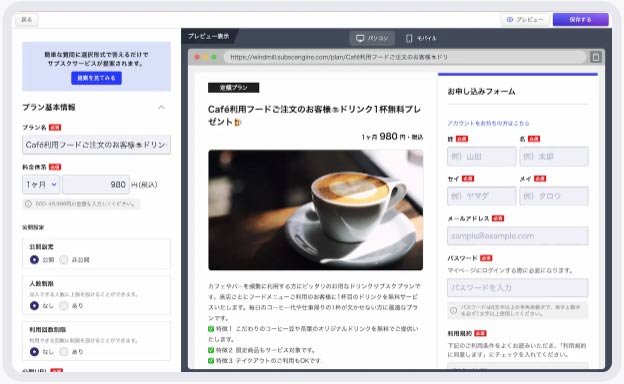Select あり under 利用回数制限
Image resolution: width=624 pixels, height=384 pixels.
point(64,352)
